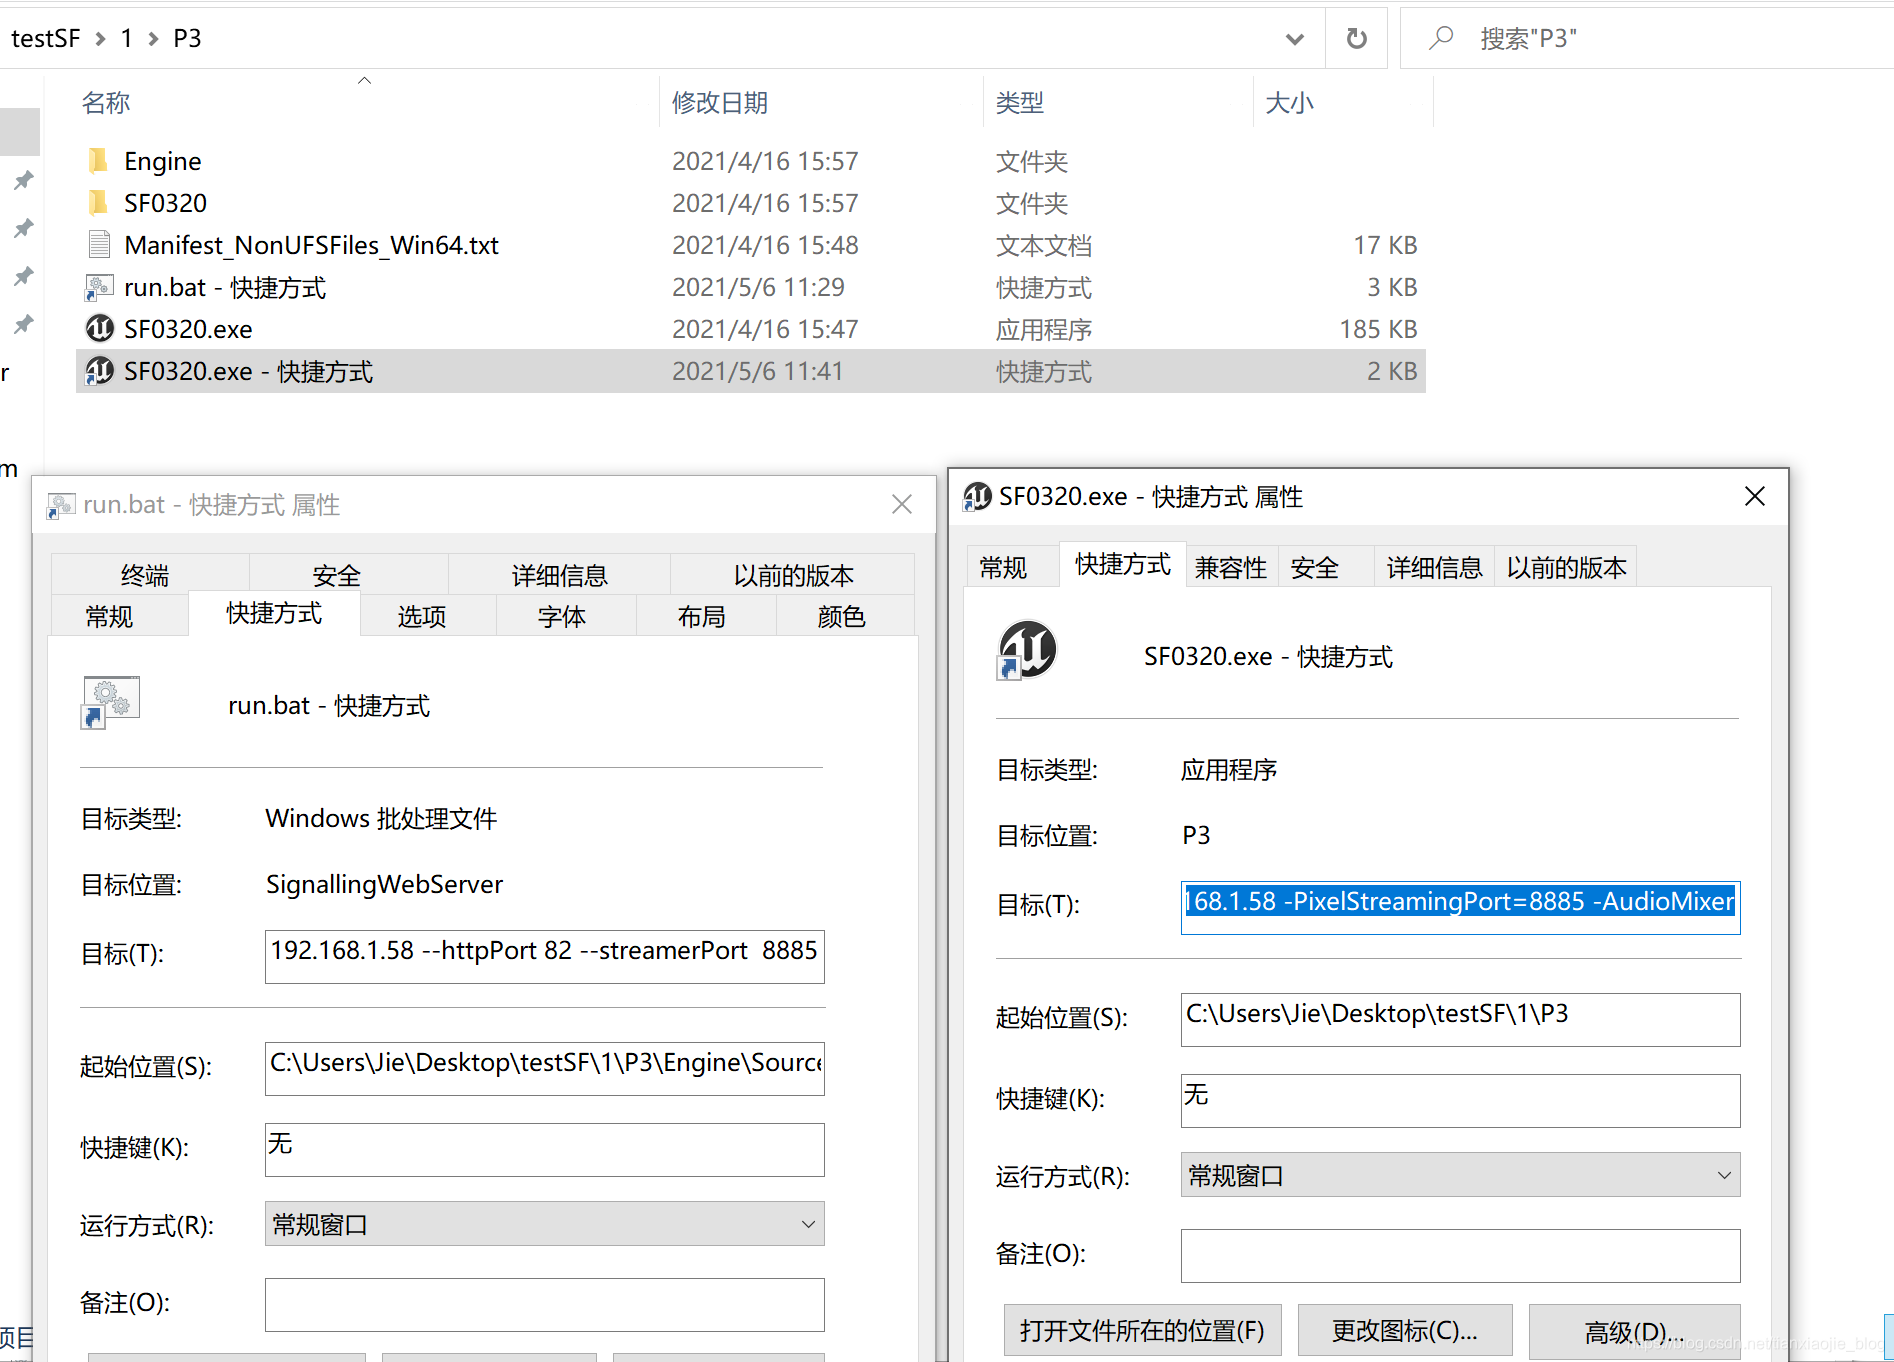Open 以前的版本 tab in SF0320.exe properties
Image resolution: width=1894 pixels, height=1362 pixels.
point(1566,567)
